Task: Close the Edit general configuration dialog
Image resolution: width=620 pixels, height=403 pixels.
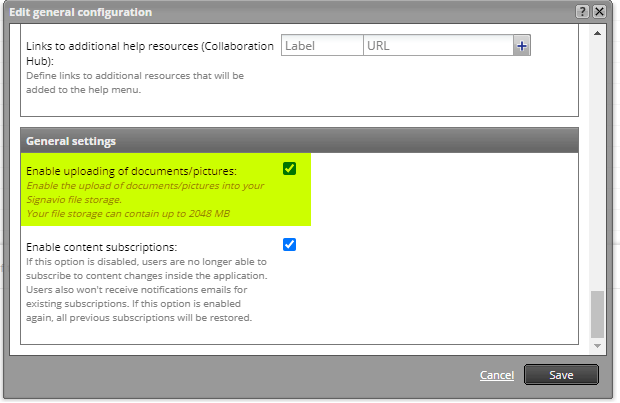Action: pos(599,11)
